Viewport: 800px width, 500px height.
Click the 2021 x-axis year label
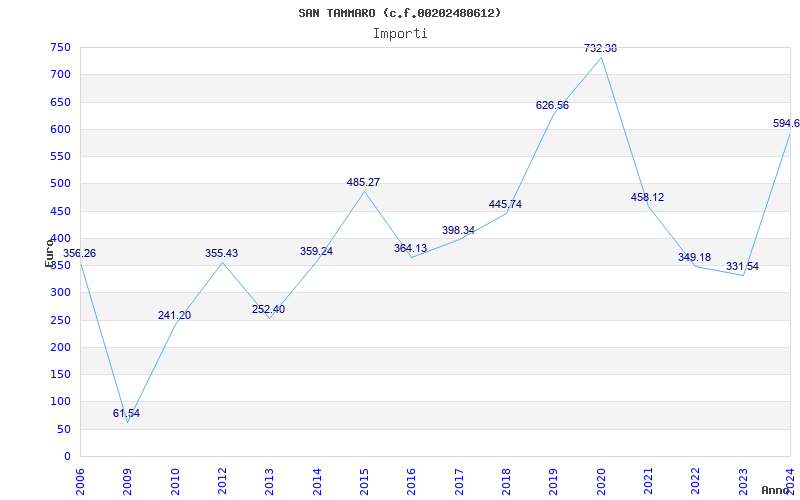click(648, 482)
